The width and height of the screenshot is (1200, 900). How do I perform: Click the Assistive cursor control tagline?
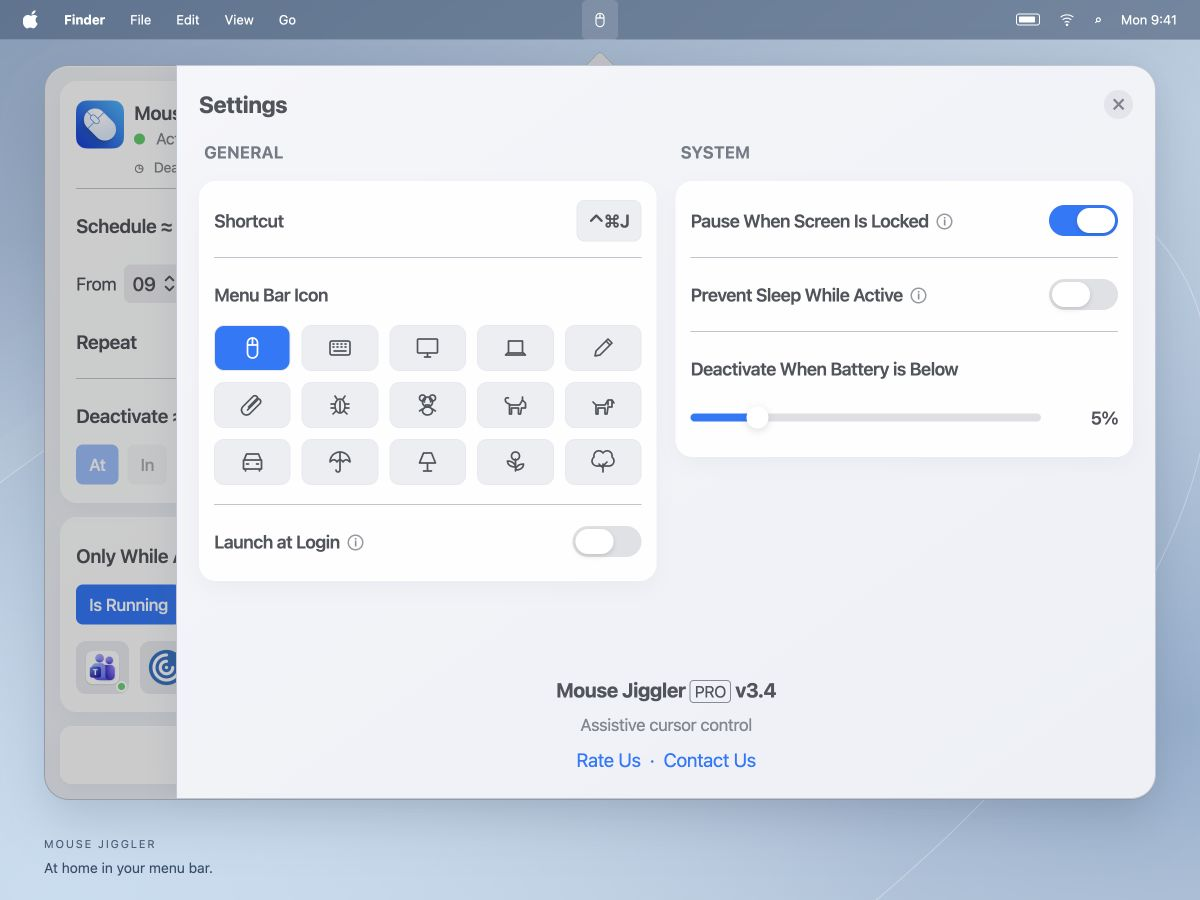coord(666,725)
